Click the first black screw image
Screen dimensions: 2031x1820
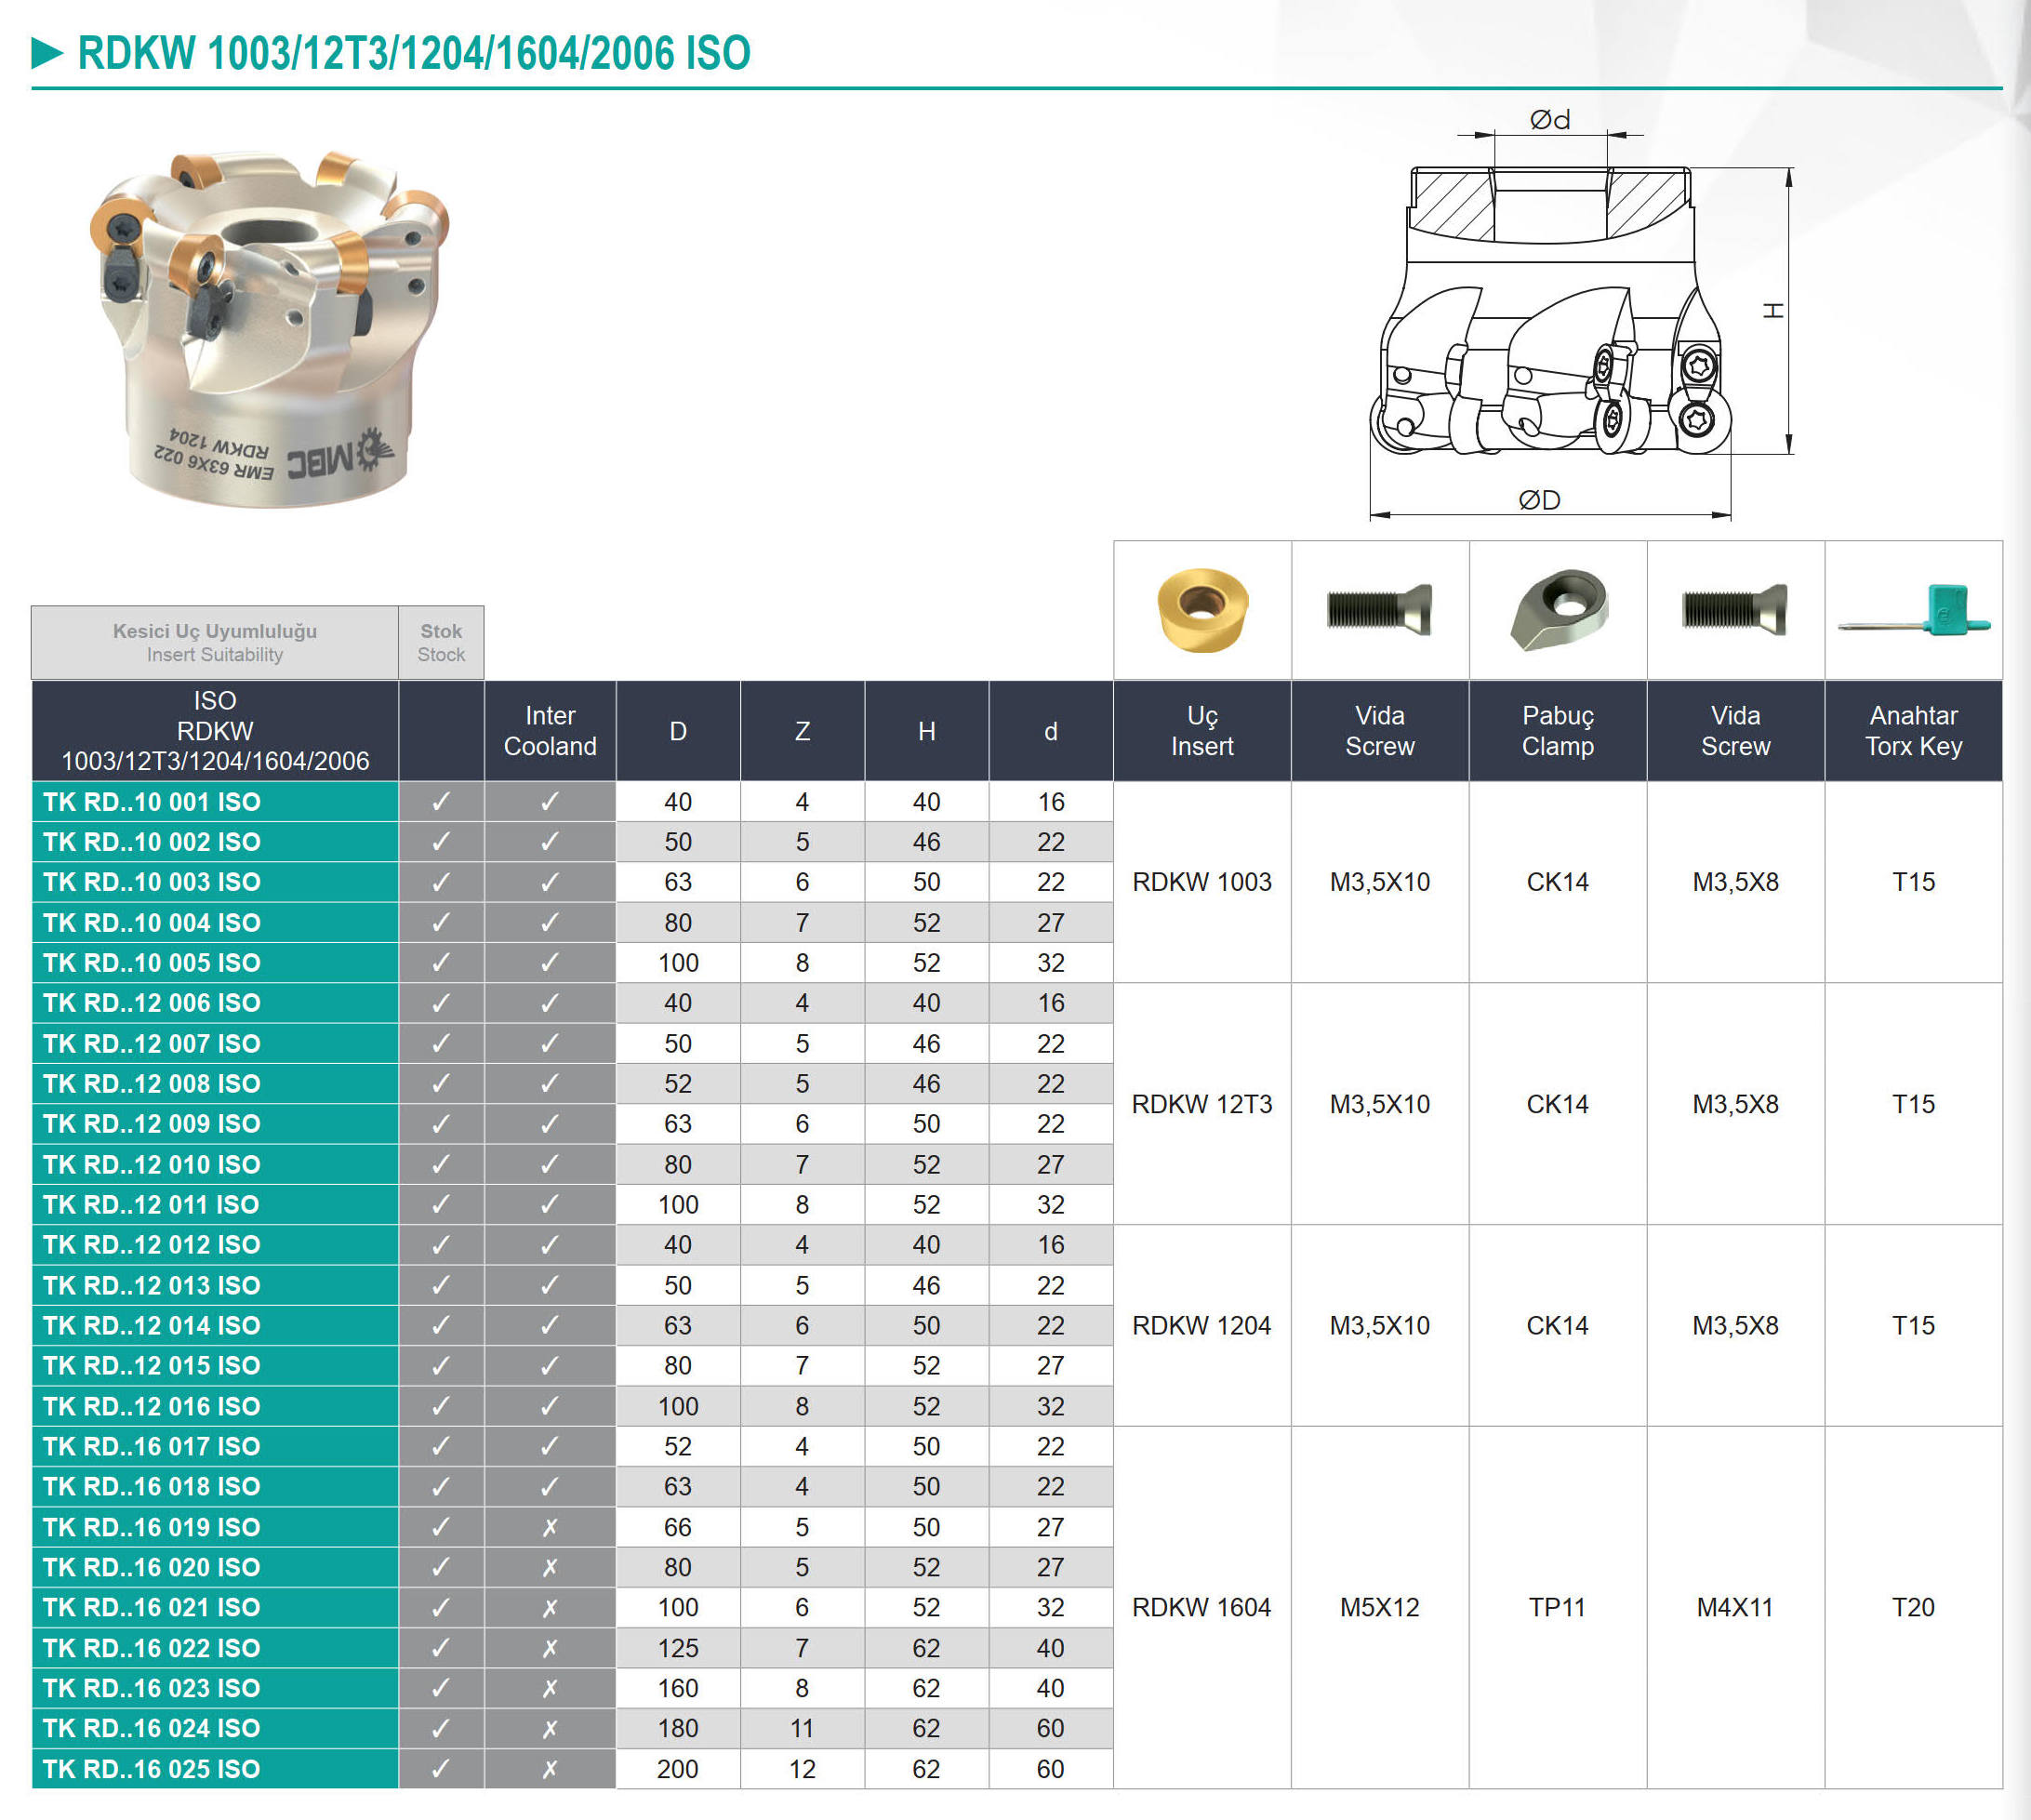[x=1379, y=609]
